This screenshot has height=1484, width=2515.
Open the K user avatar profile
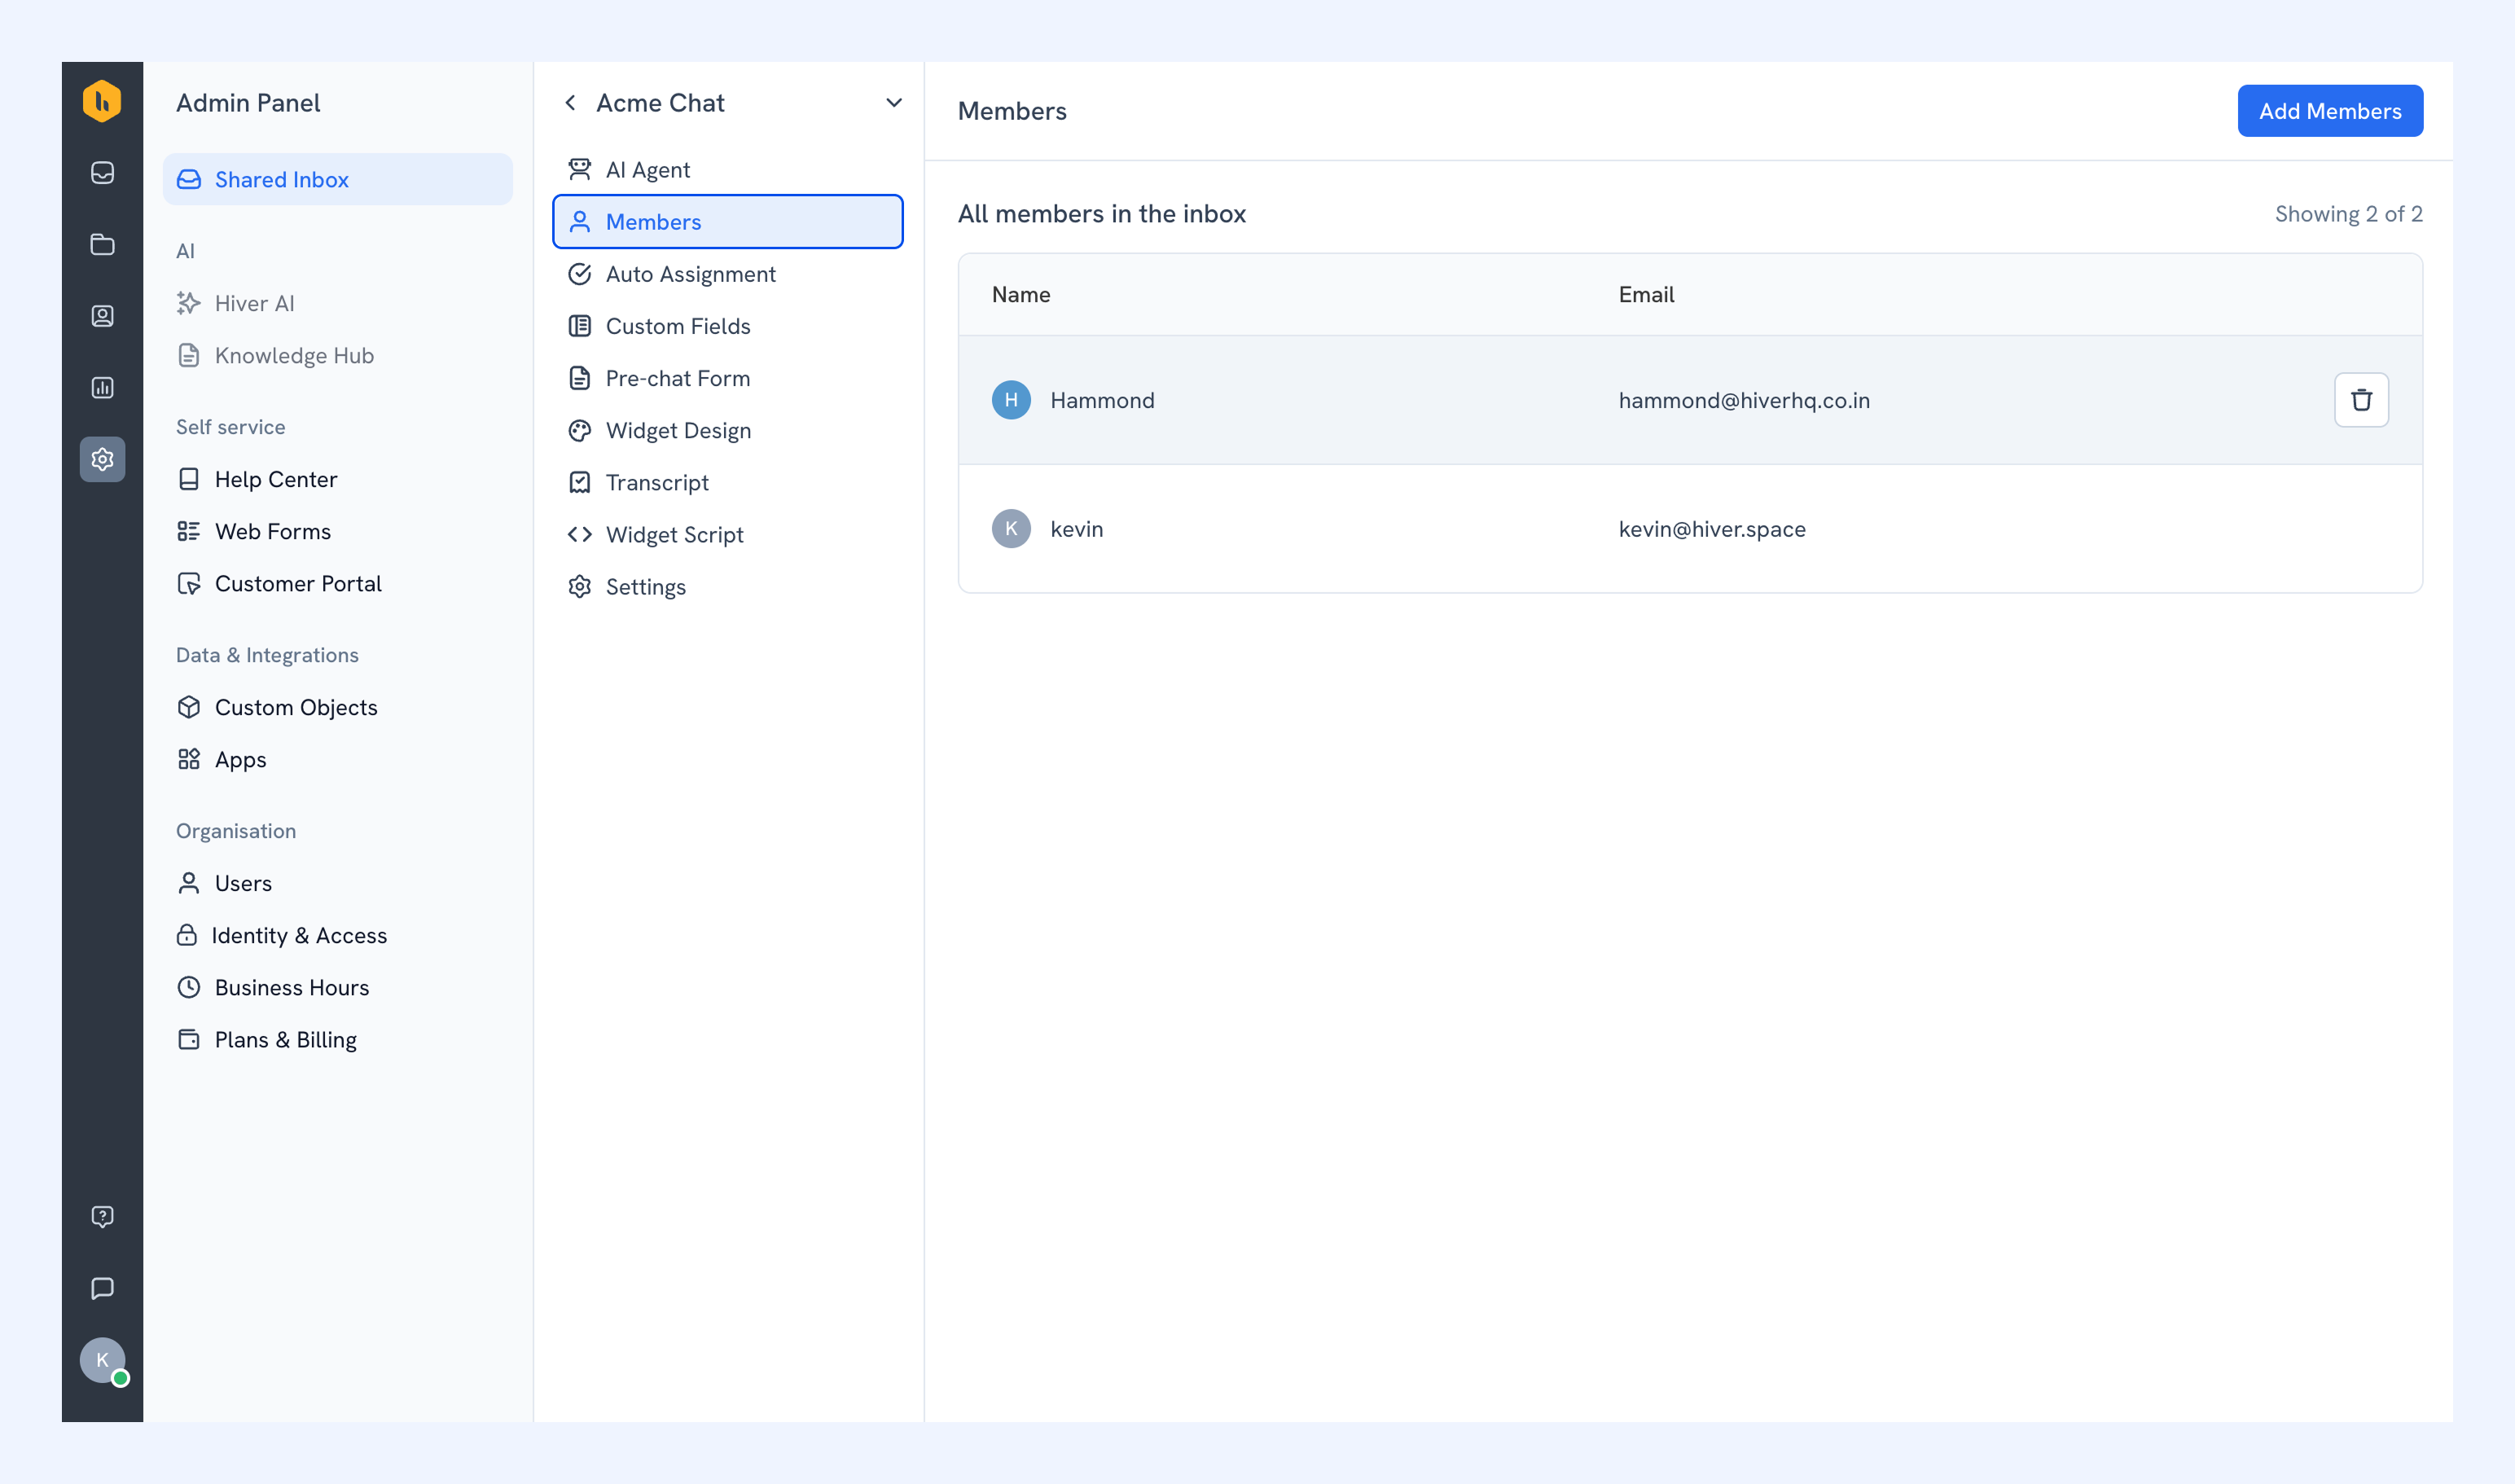[x=102, y=1360]
